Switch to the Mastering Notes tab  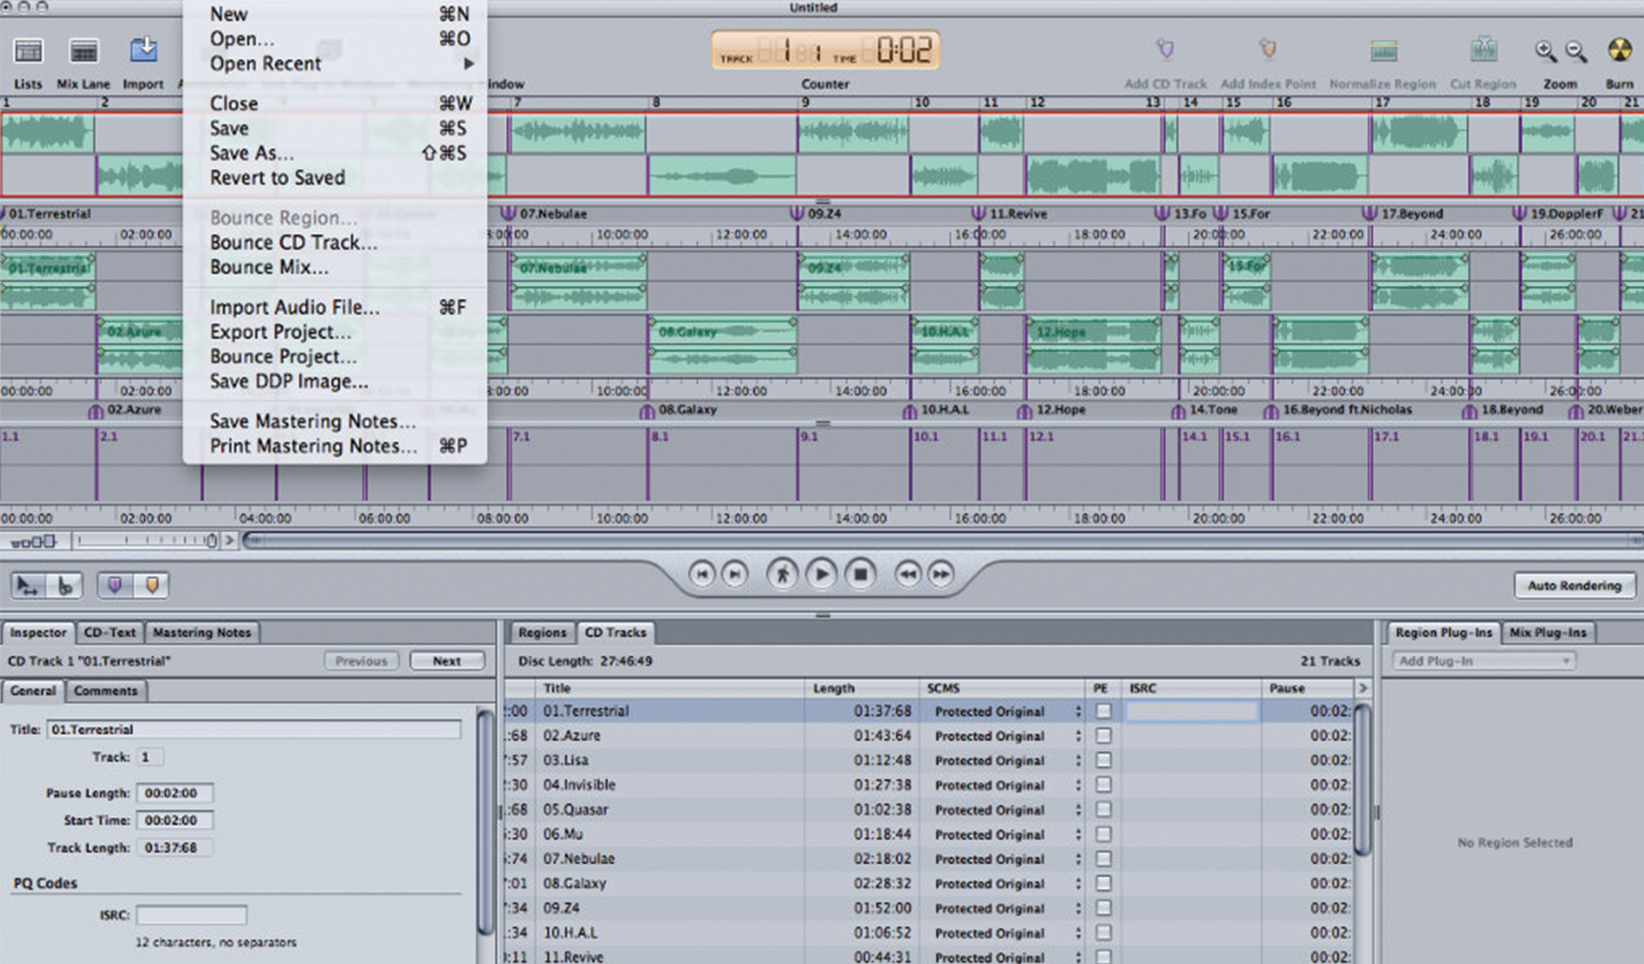click(x=202, y=632)
